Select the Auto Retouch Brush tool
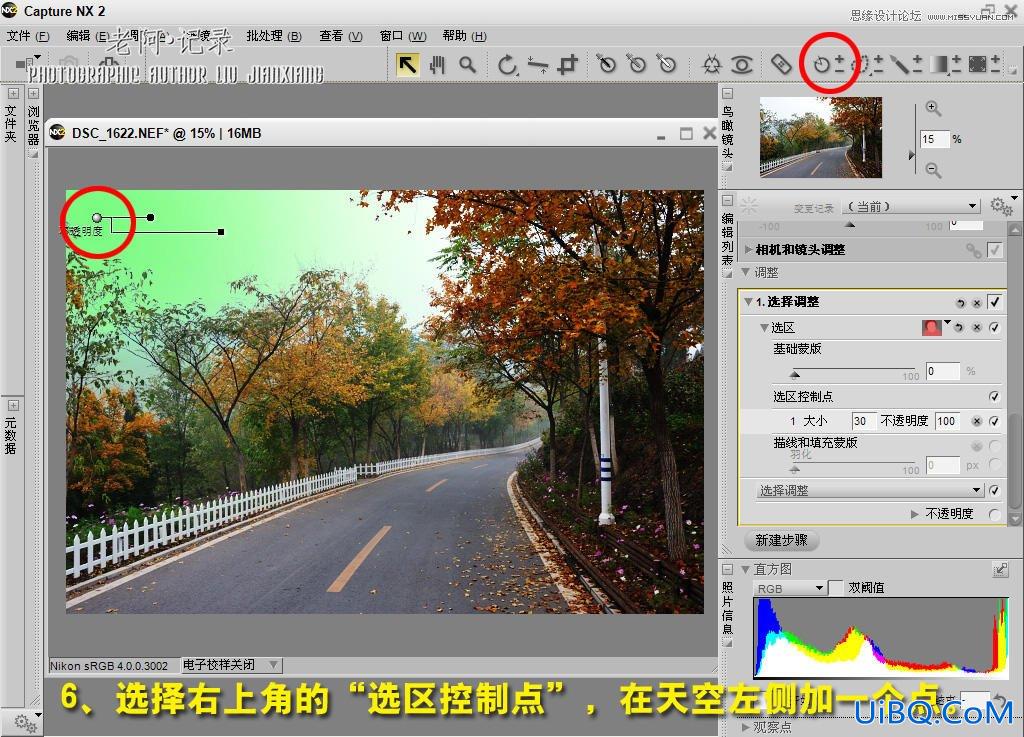The height and width of the screenshot is (737, 1024). [781, 64]
